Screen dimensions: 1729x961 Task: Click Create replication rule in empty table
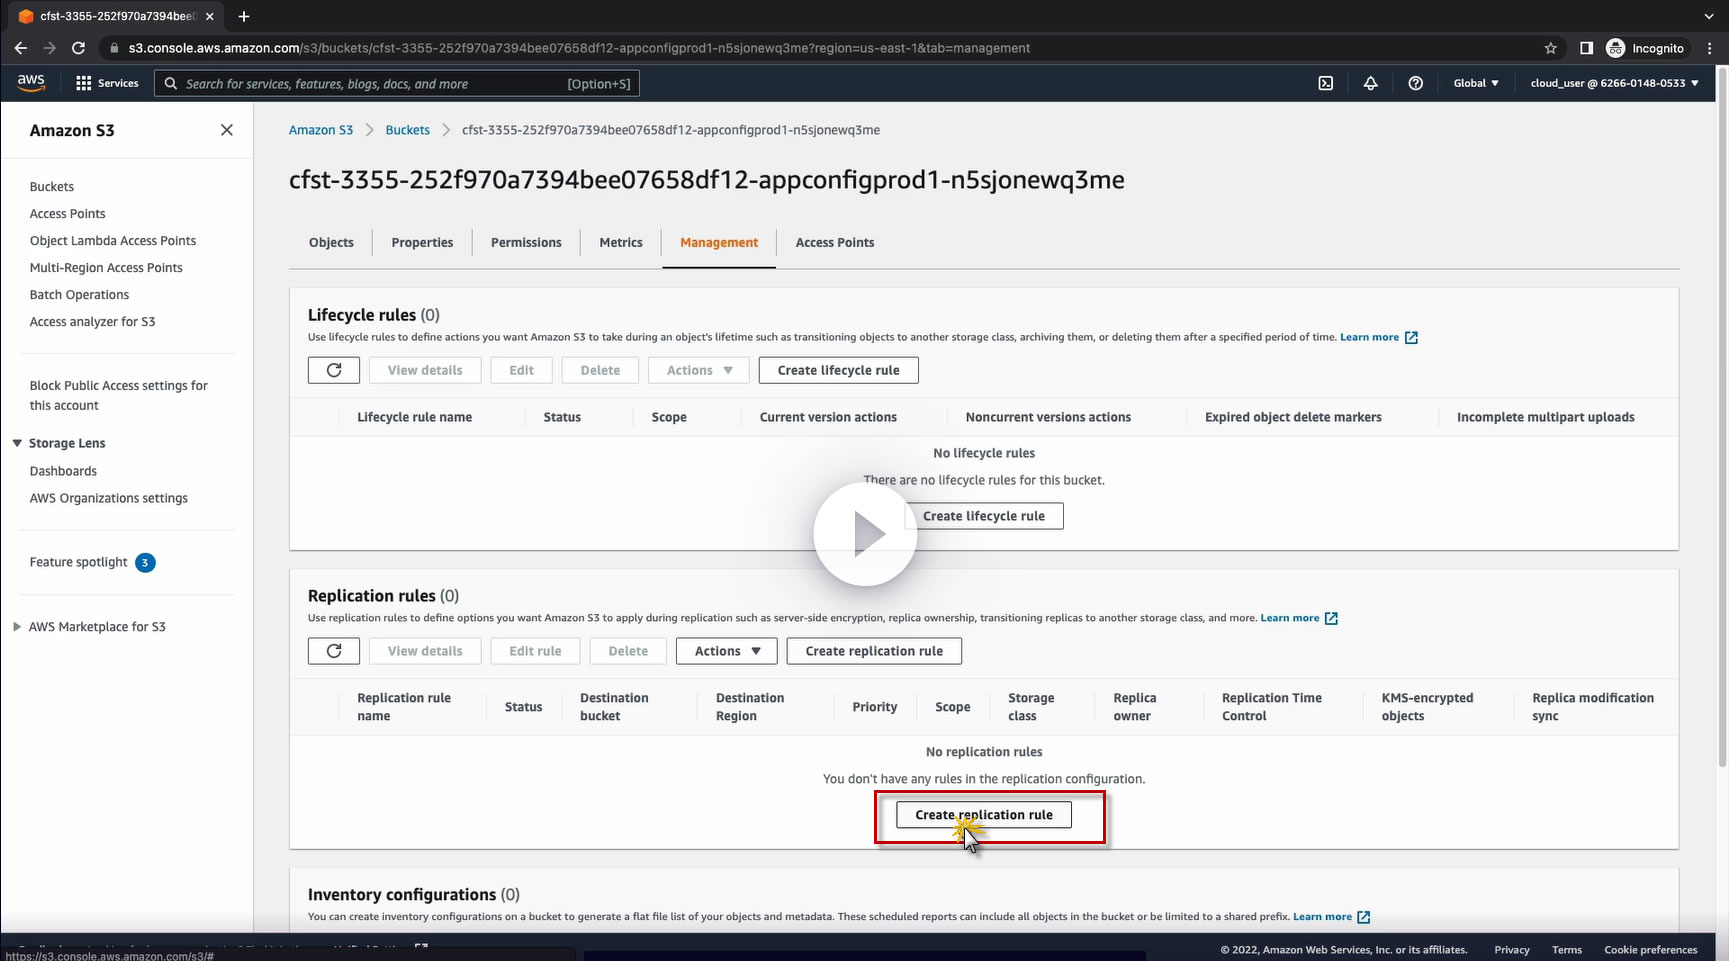[x=984, y=815]
